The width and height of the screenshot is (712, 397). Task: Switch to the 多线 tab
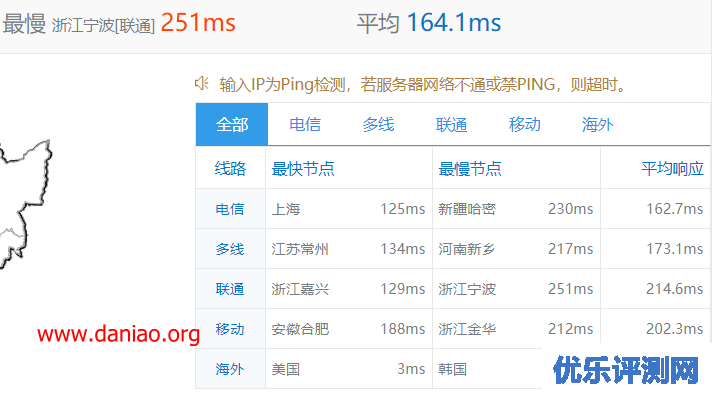pyautogui.click(x=378, y=124)
